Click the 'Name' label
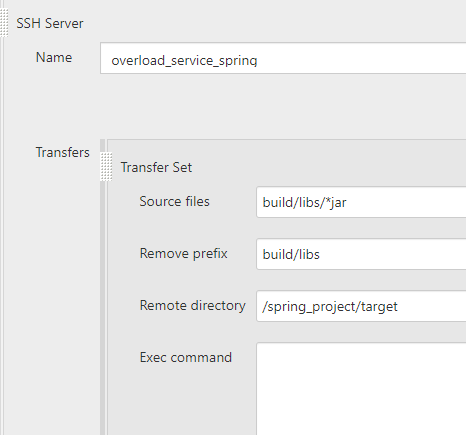This screenshot has width=466, height=435. (54, 57)
